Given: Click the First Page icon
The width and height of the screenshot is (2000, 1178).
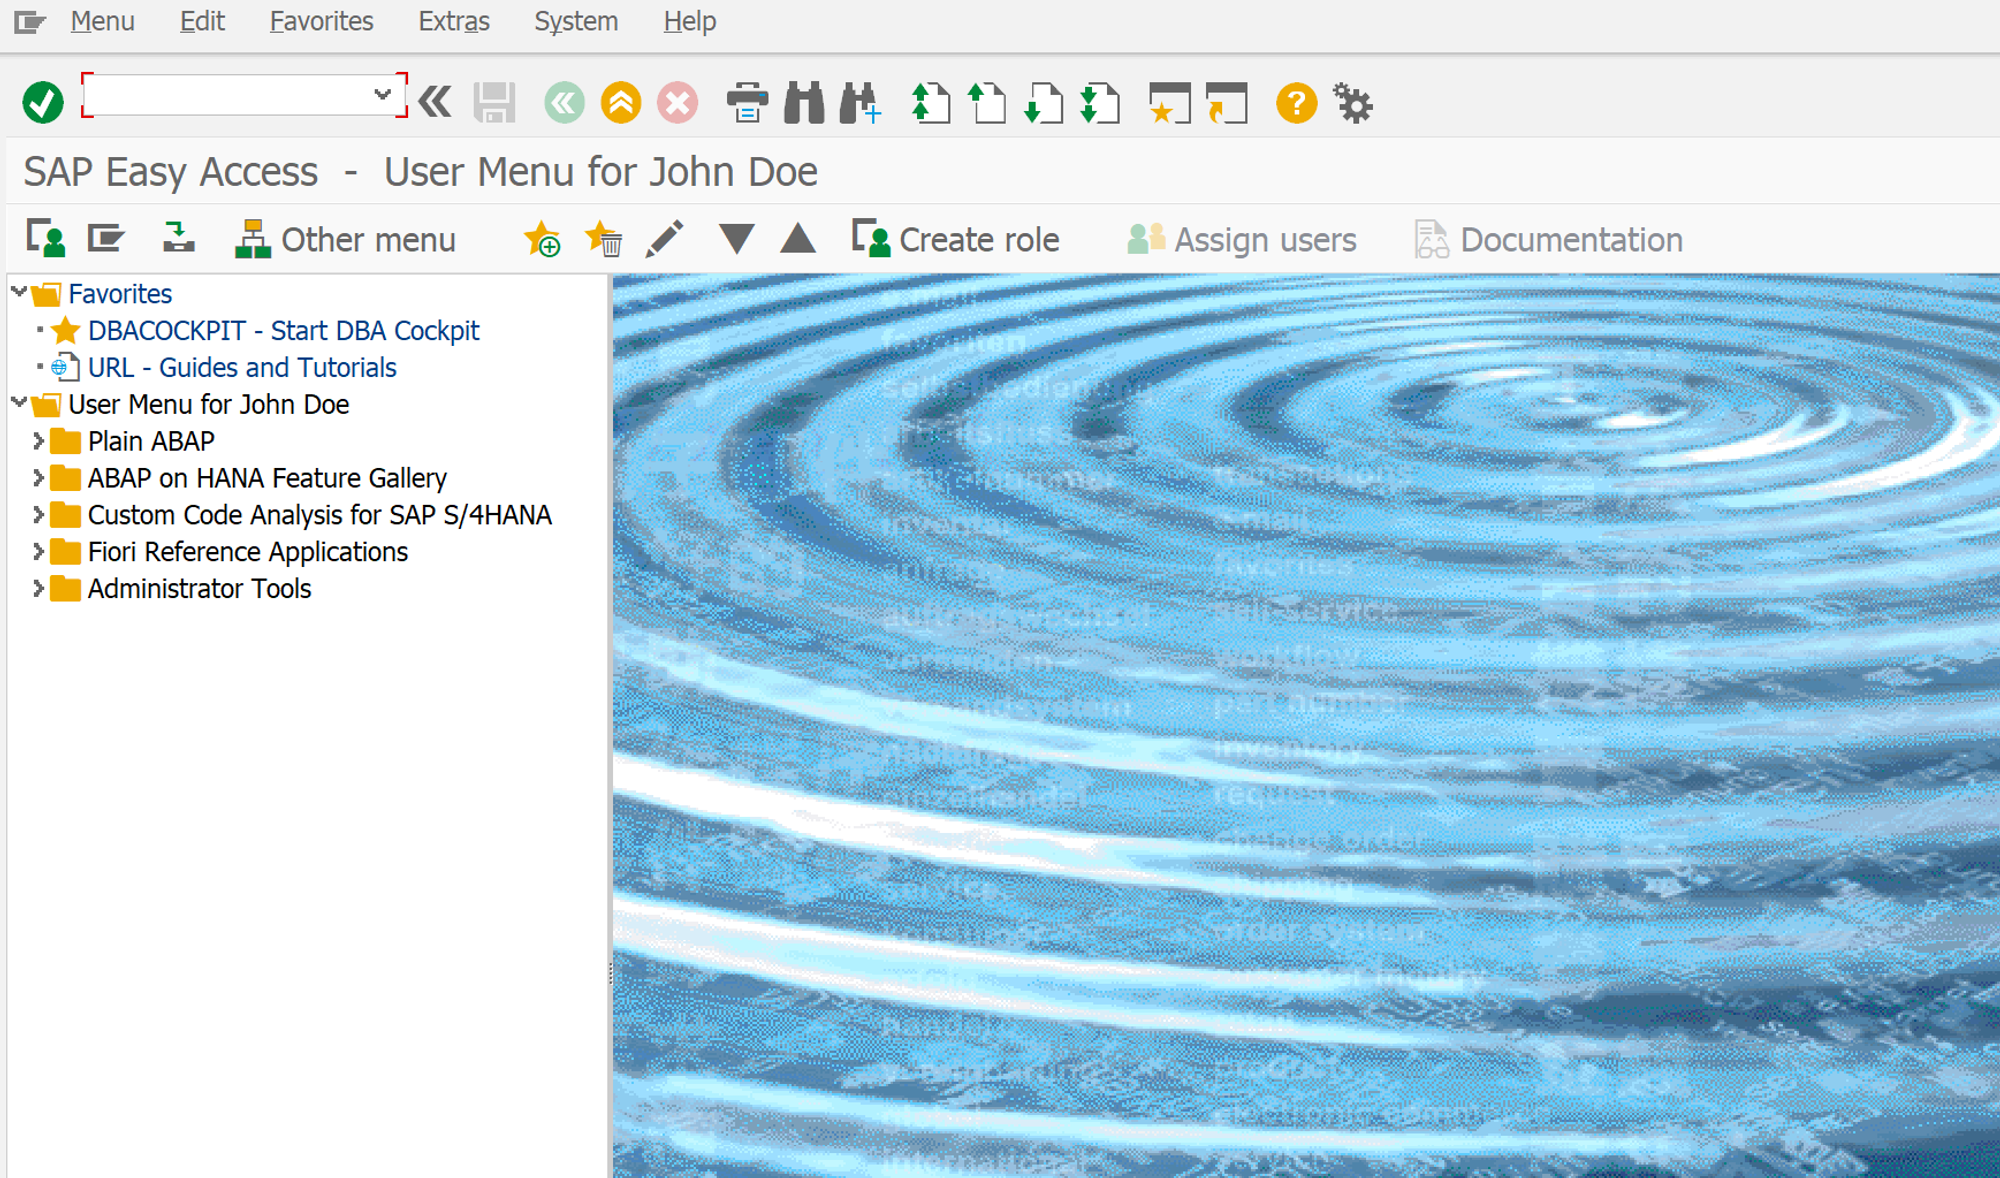Looking at the screenshot, I should (x=930, y=103).
